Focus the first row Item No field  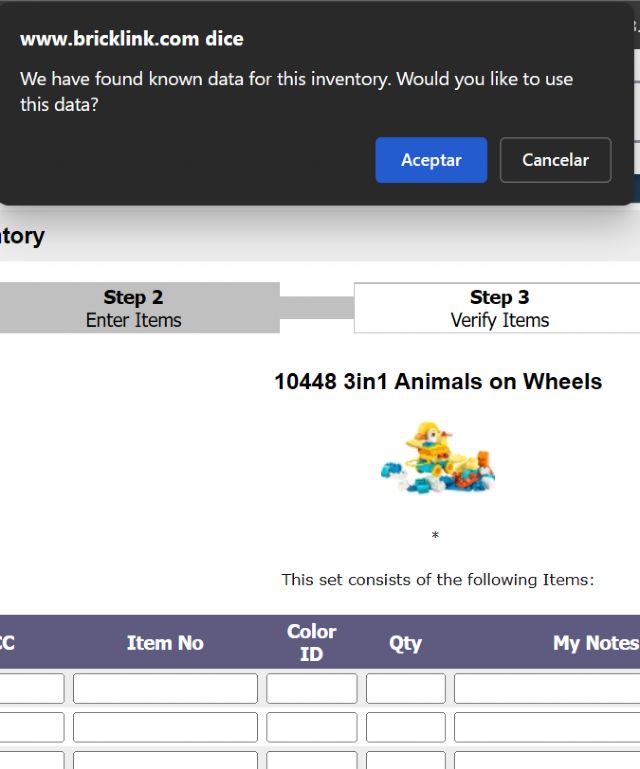click(165, 688)
